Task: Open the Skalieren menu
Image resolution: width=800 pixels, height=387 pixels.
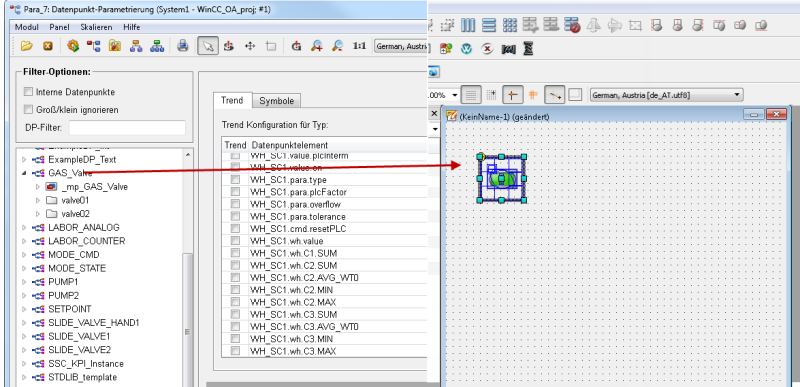Action: coord(96,27)
